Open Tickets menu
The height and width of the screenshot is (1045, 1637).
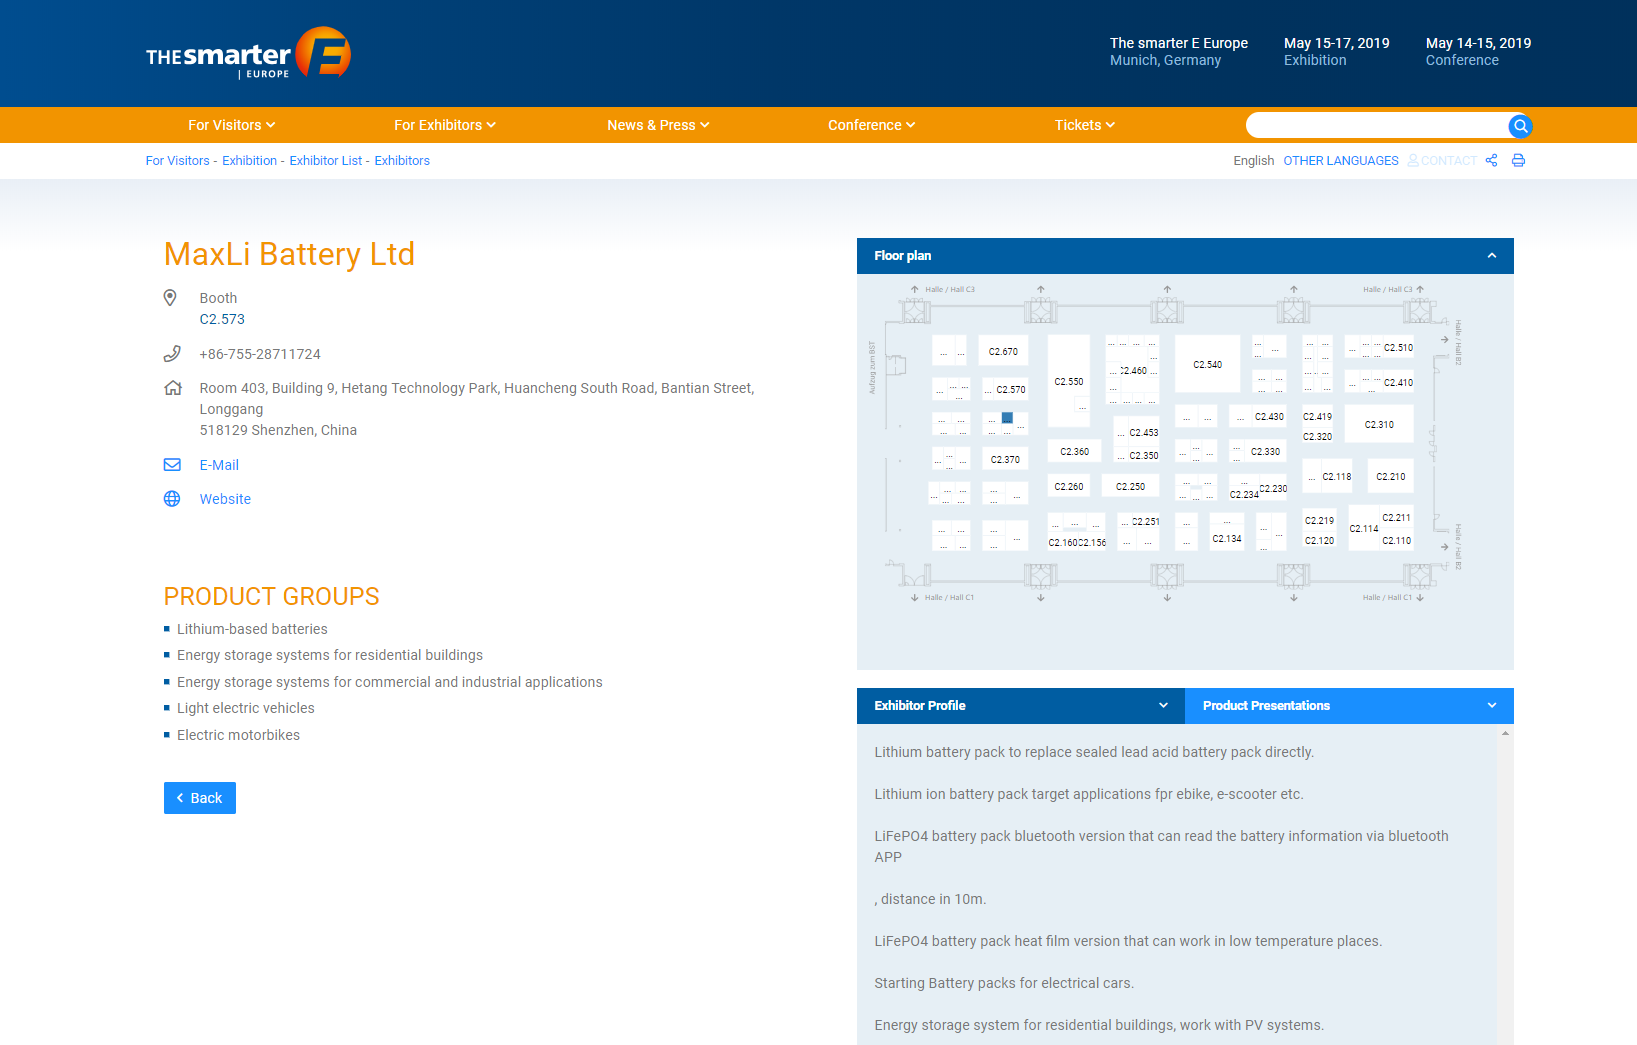coord(1084,125)
